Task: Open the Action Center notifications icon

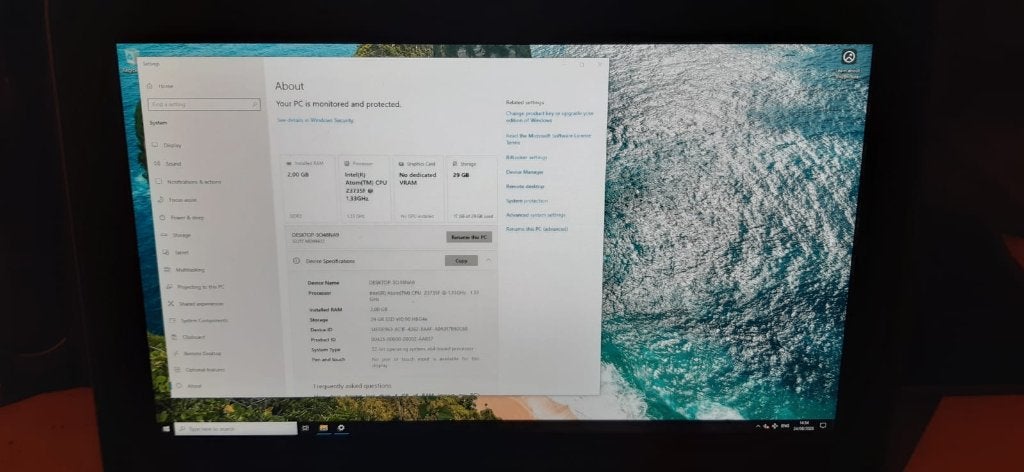Action: (824, 426)
